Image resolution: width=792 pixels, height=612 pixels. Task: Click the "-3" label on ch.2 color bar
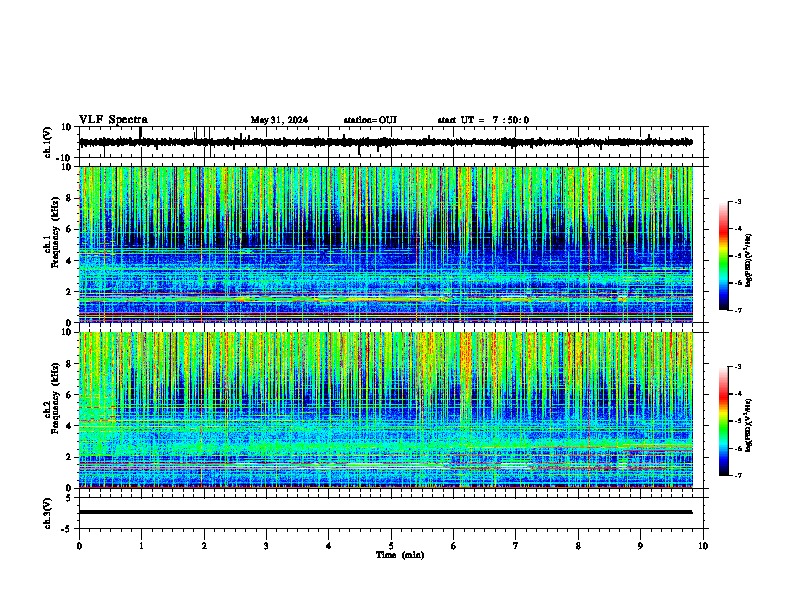tap(737, 367)
